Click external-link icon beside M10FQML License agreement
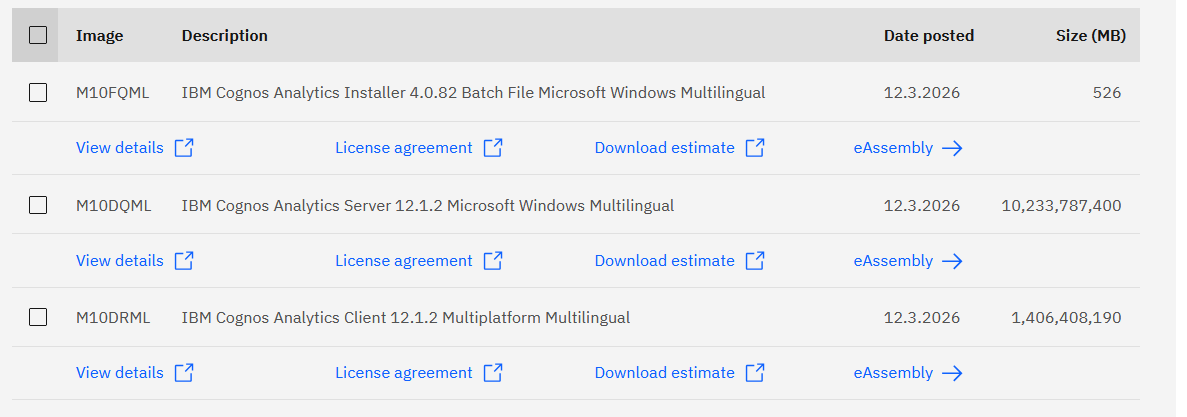Screen dimensions: 1187x417 tap(493, 148)
